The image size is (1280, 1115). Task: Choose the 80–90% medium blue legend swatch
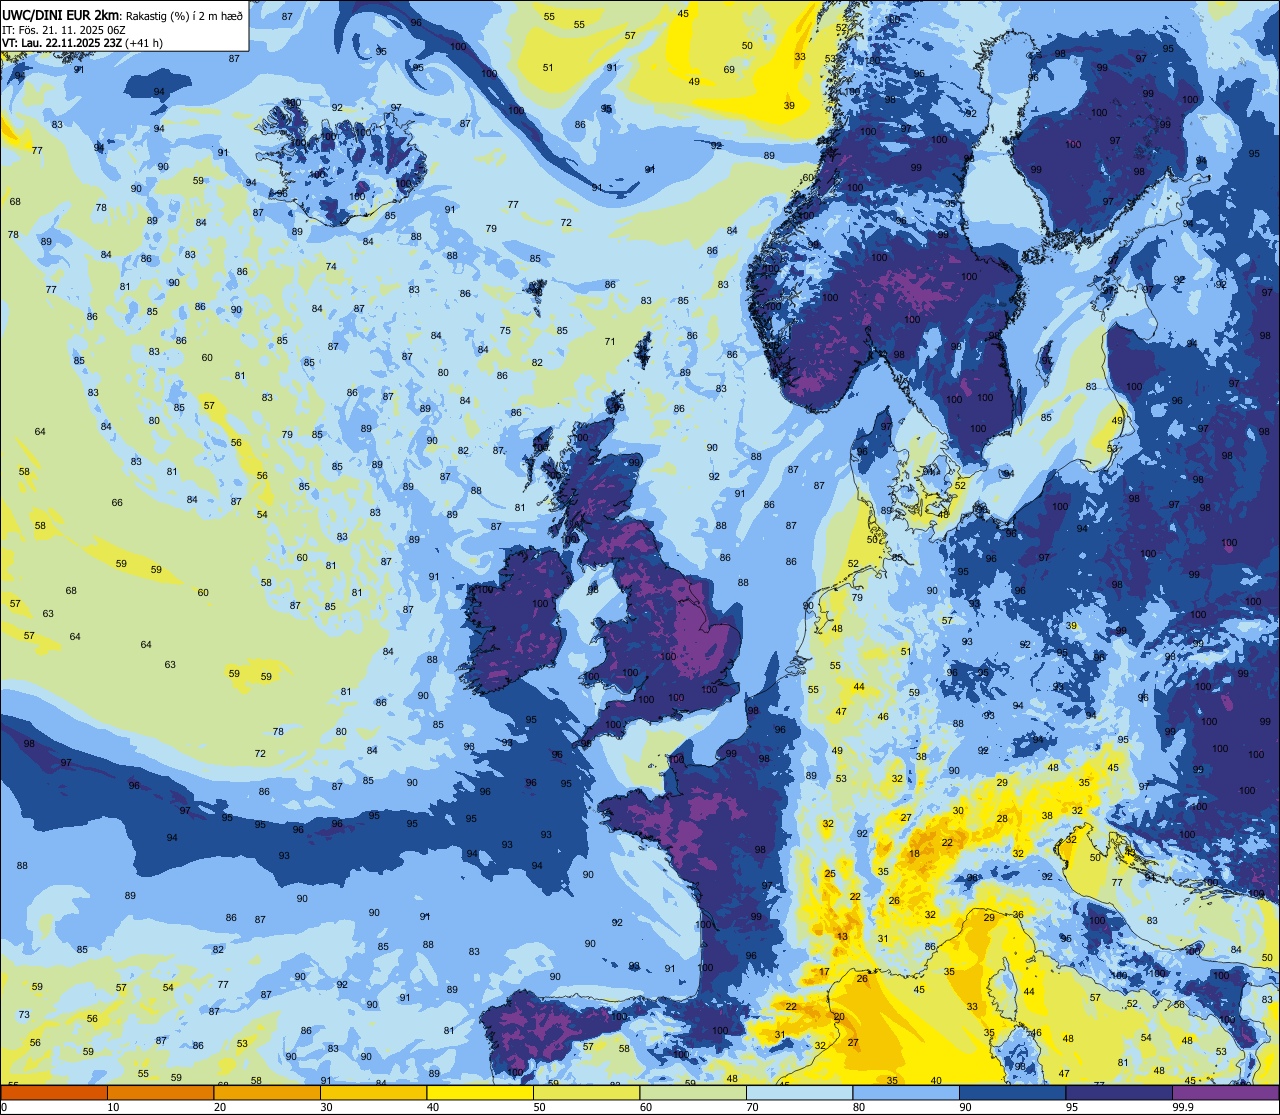(906, 1092)
